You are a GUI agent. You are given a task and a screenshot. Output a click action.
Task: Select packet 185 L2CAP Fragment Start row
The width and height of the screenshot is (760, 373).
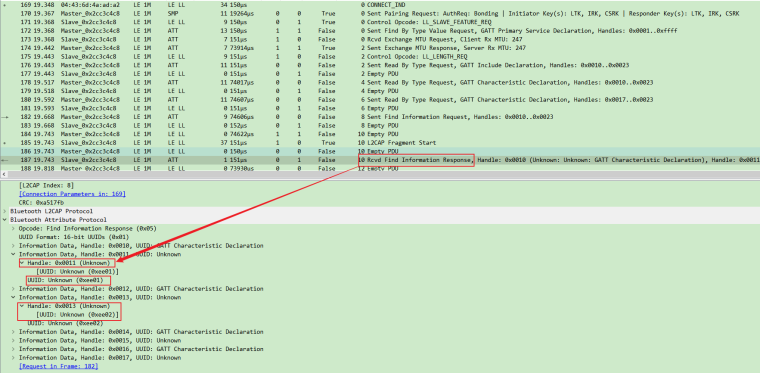point(380,143)
